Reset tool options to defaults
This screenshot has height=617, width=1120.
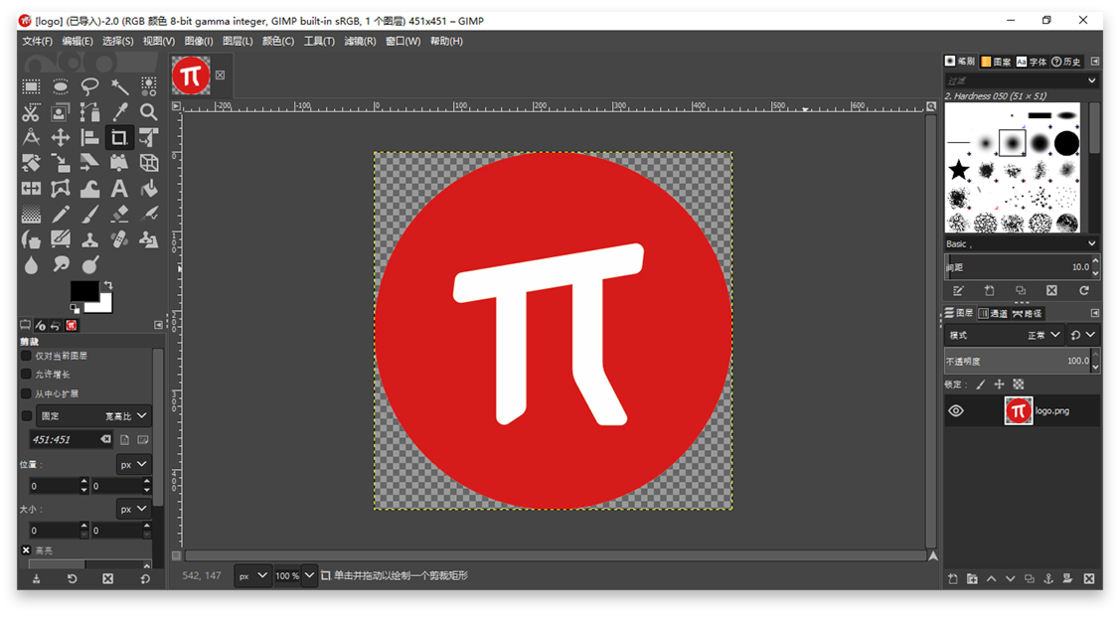coord(146,578)
